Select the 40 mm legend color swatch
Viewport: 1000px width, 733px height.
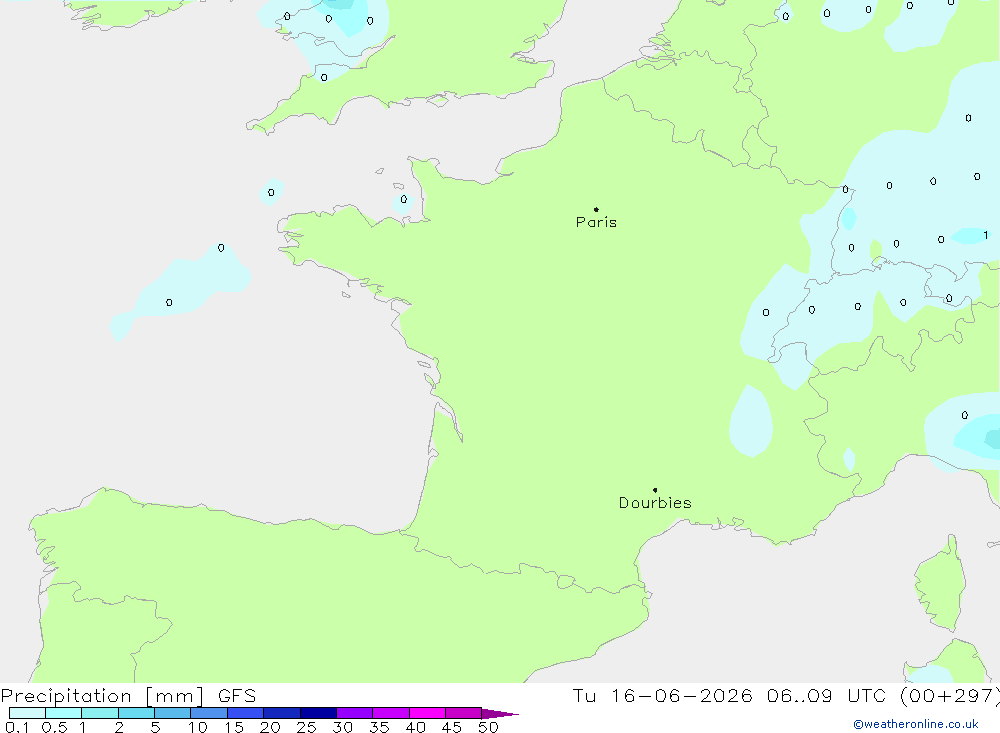coord(427,713)
